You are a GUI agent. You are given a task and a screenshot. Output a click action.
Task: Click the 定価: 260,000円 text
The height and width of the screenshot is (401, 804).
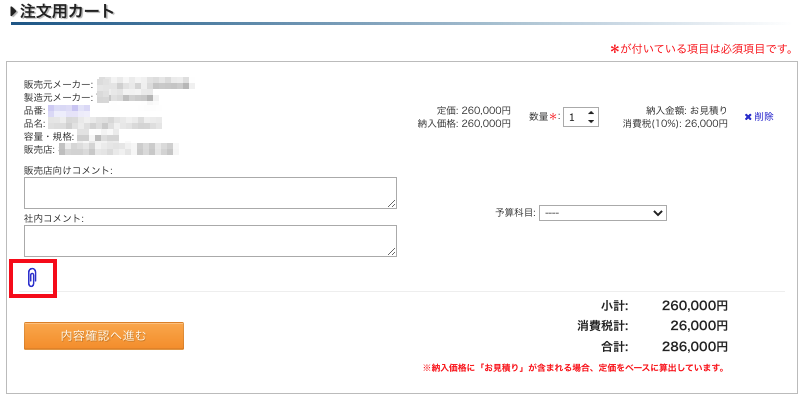tap(474, 110)
